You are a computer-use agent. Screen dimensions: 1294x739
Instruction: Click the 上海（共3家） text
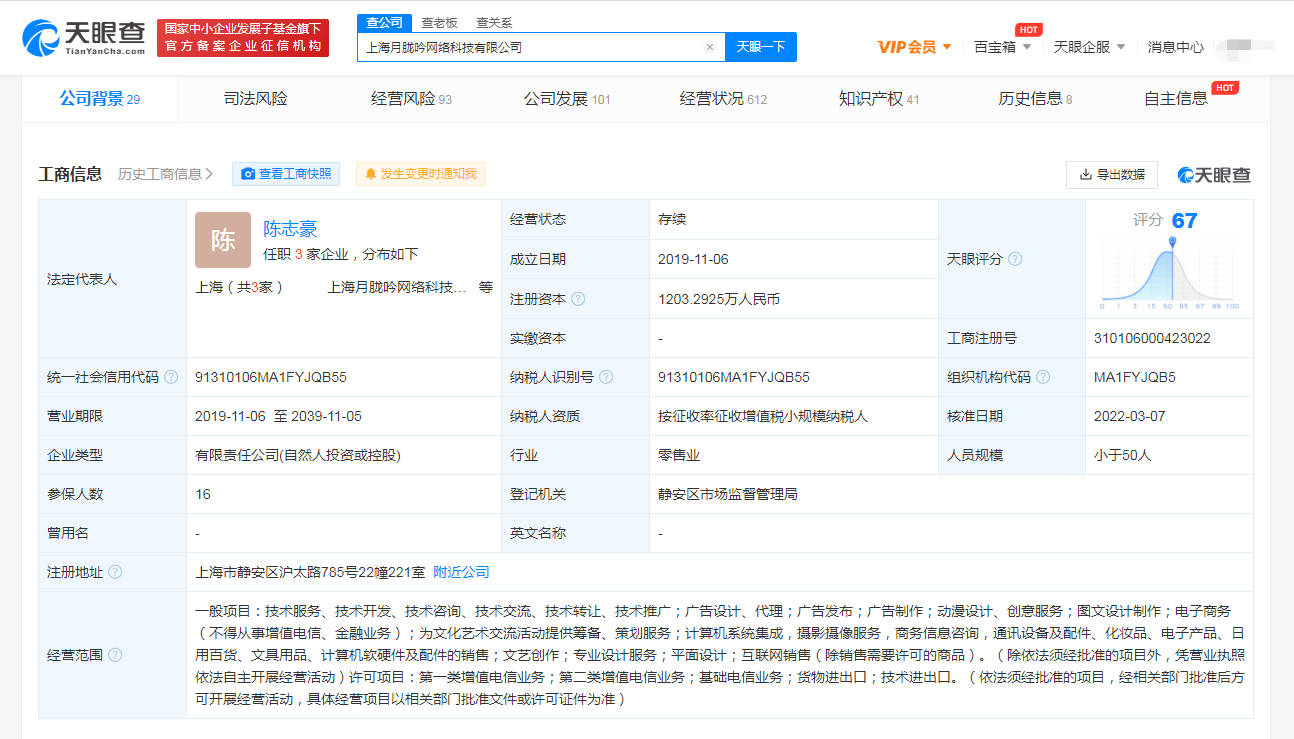[x=240, y=287]
